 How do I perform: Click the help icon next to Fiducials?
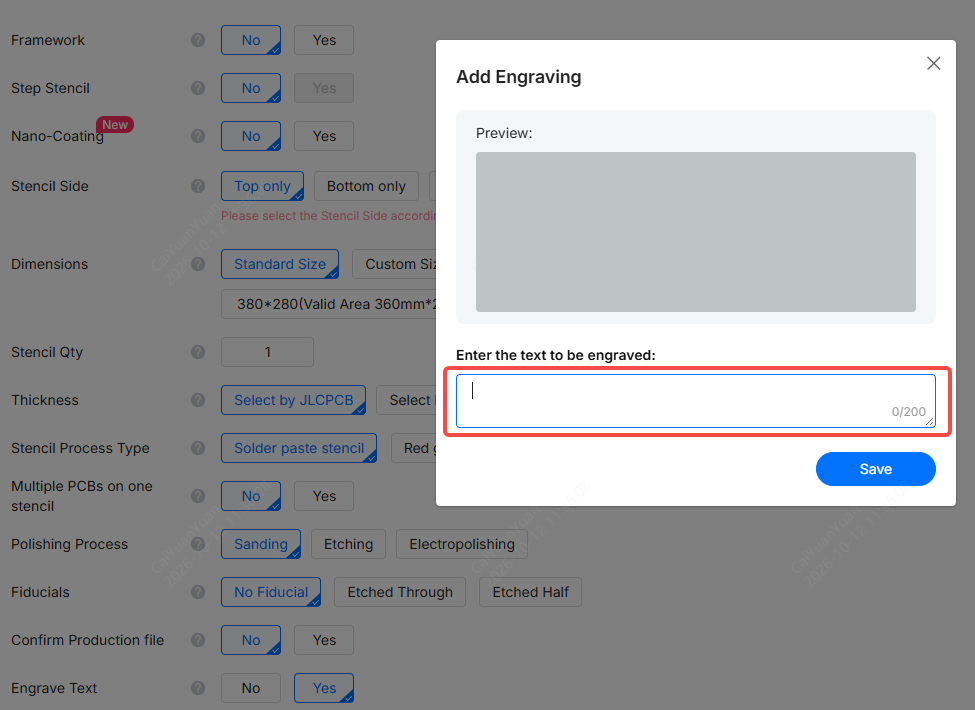(x=198, y=592)
